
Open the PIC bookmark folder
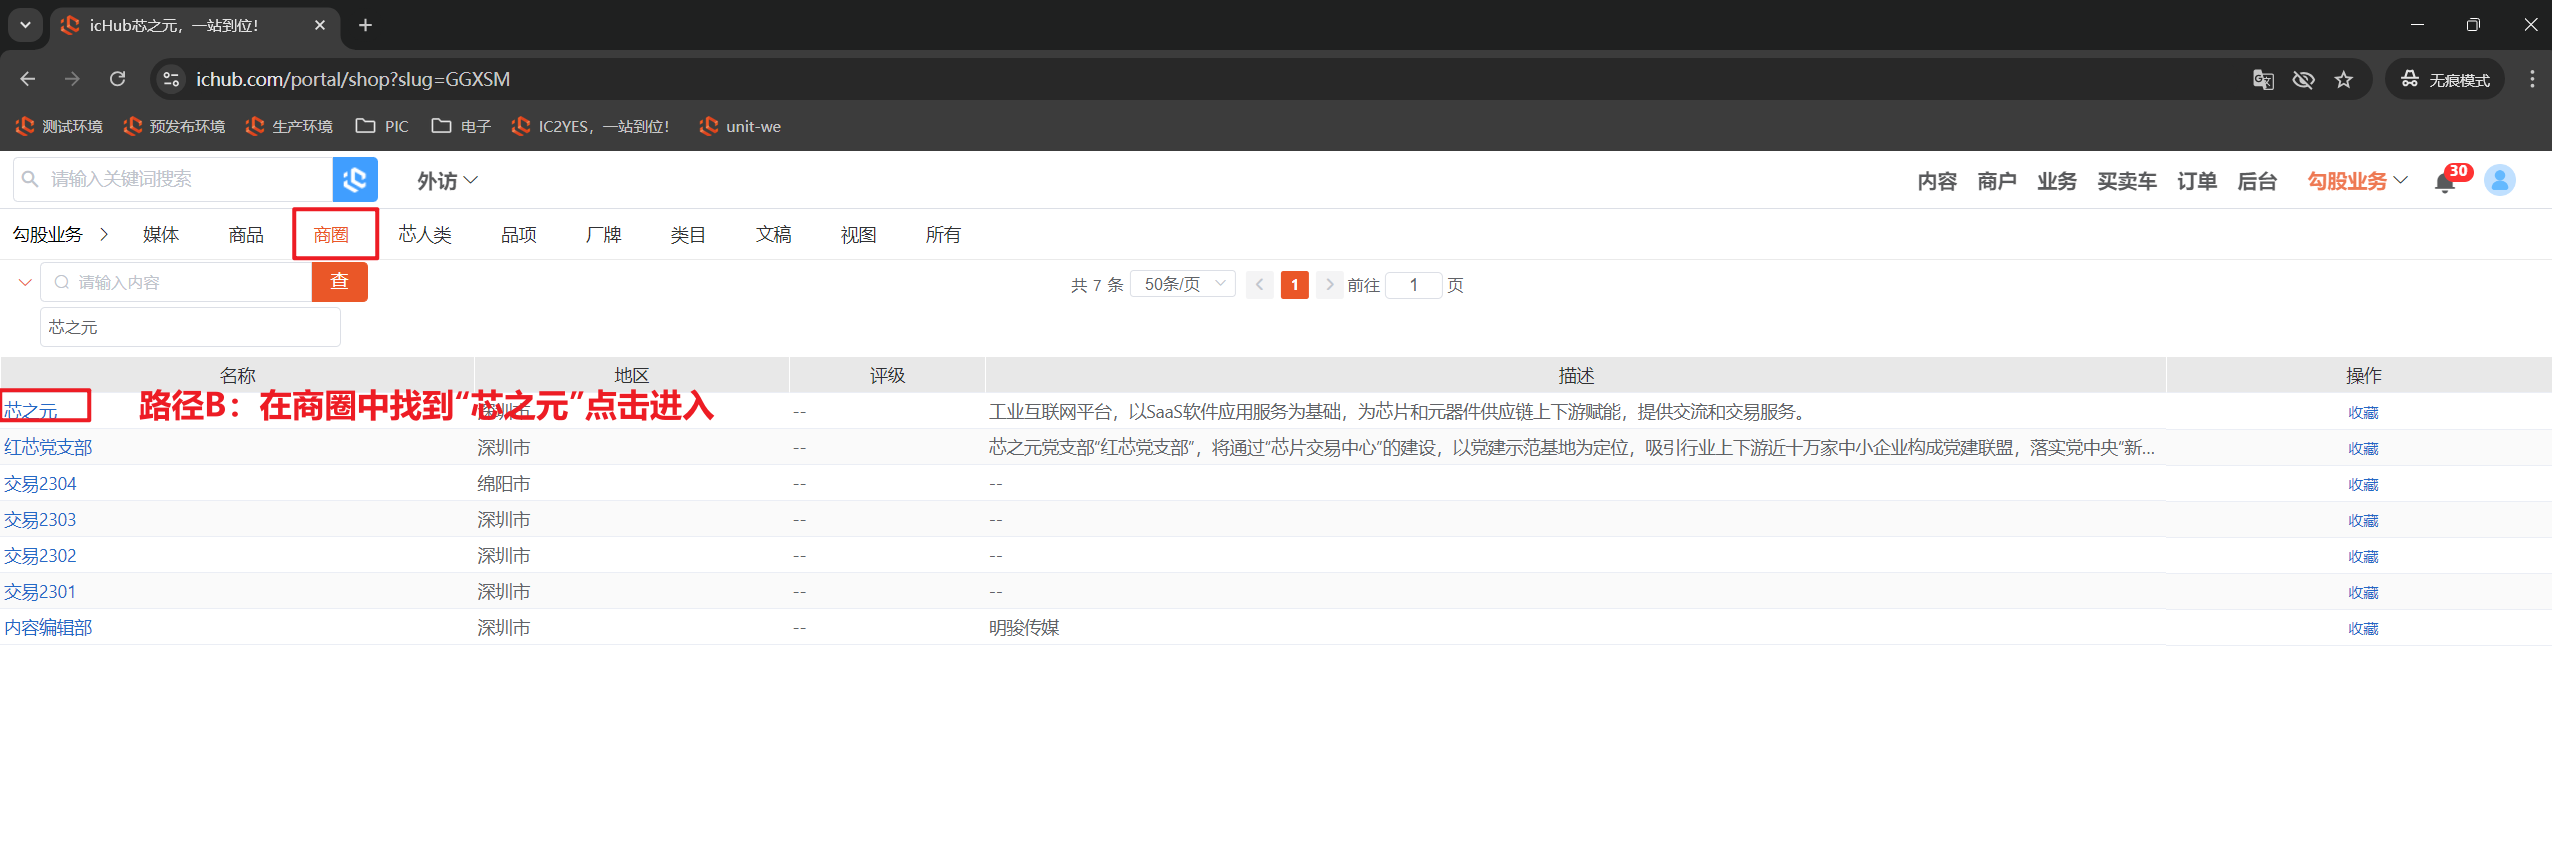[382, 126]
